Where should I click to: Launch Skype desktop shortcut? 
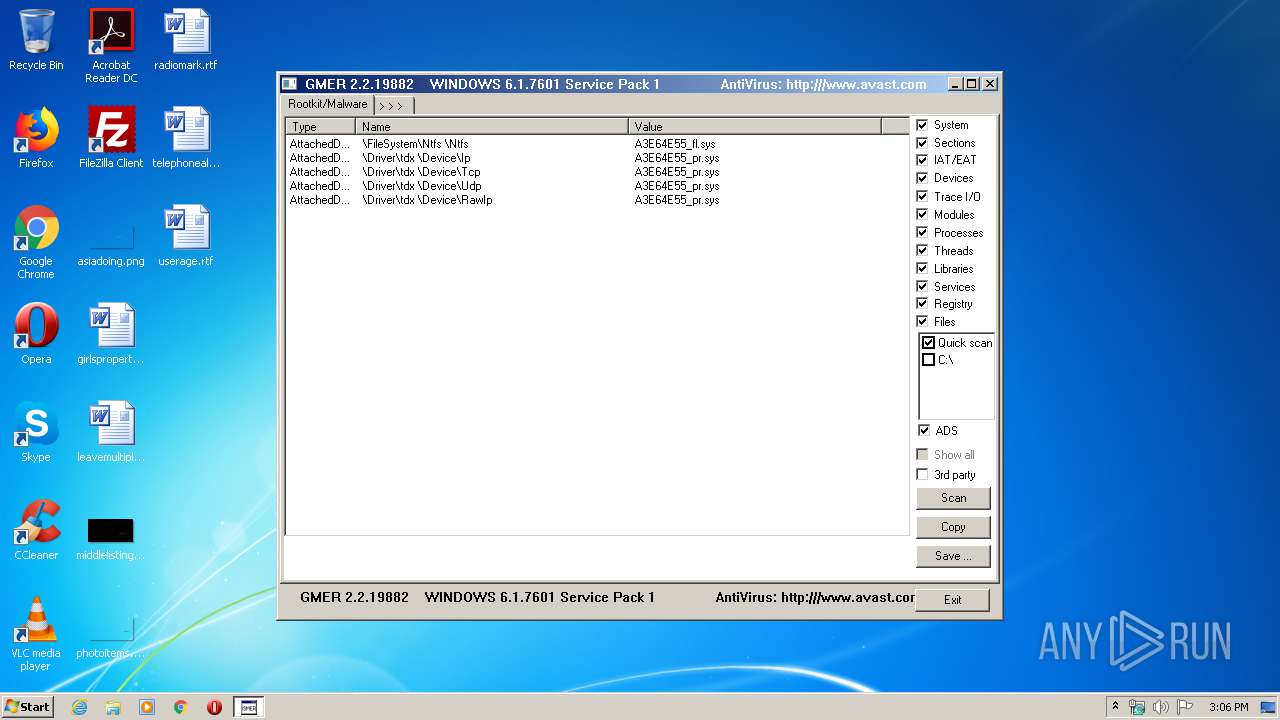click(36, 432)
